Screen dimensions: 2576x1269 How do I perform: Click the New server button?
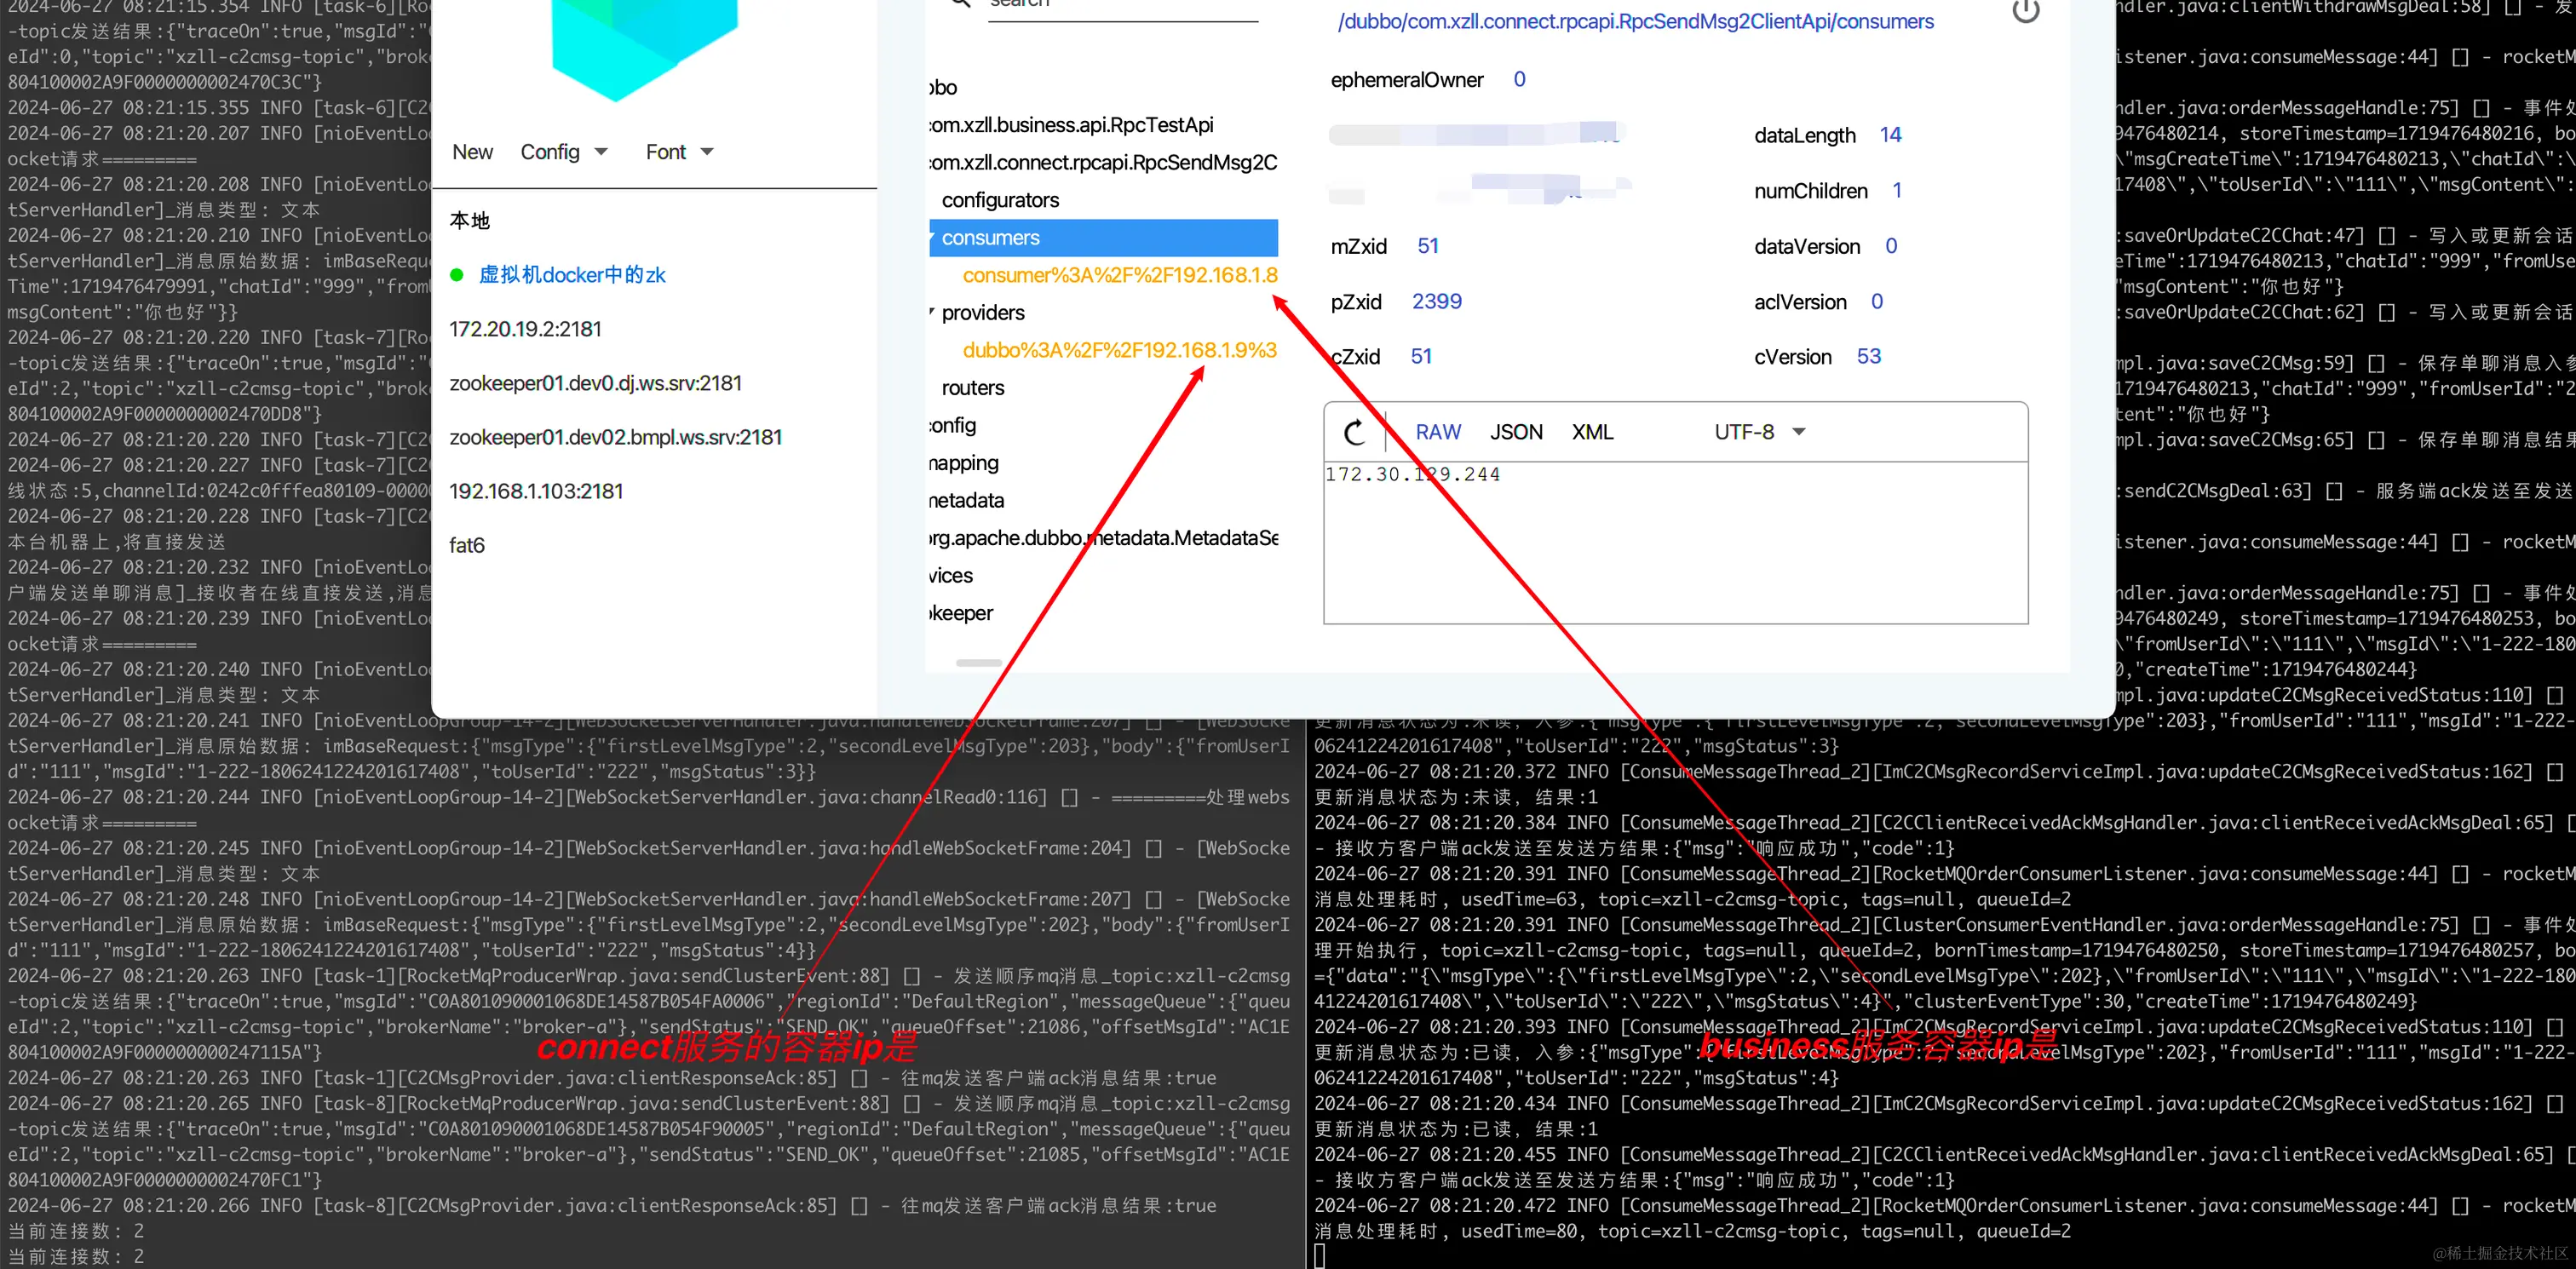[472, 152]
